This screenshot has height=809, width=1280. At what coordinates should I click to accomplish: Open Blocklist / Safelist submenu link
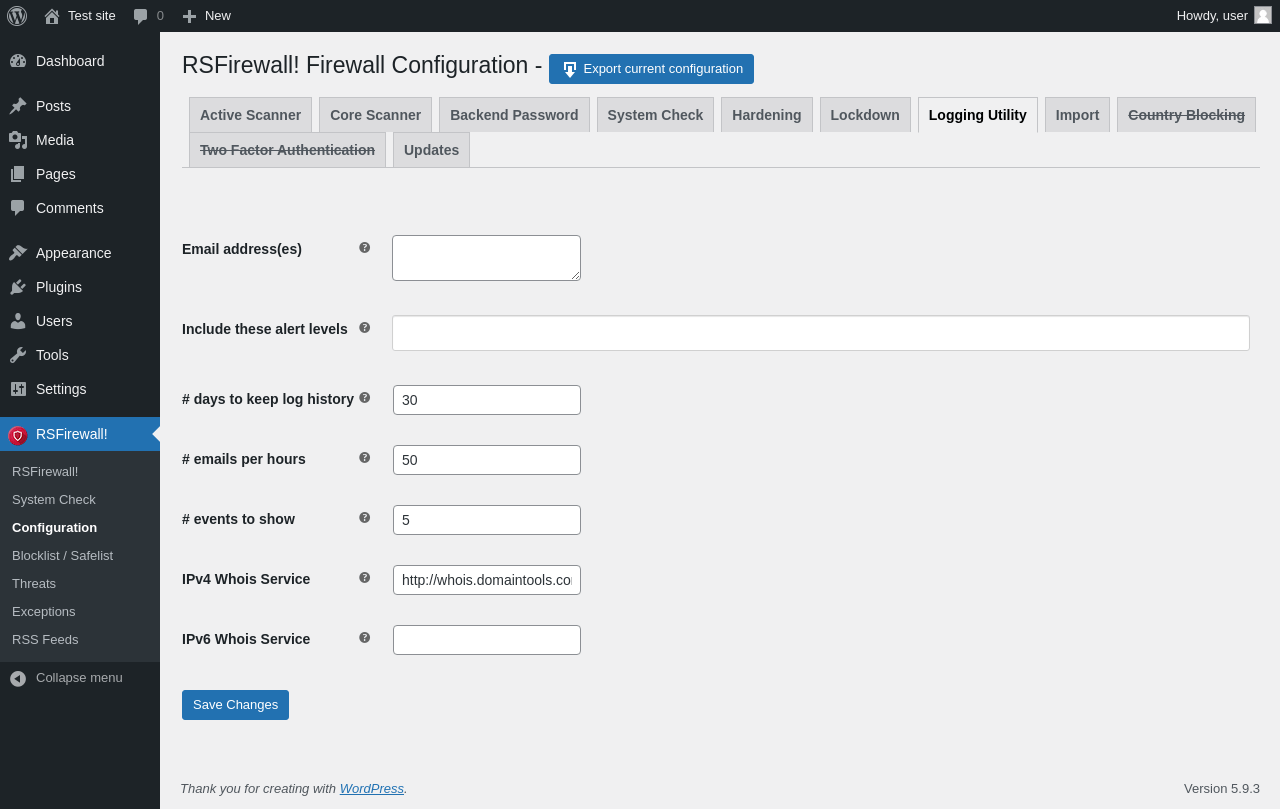(62, 555)
